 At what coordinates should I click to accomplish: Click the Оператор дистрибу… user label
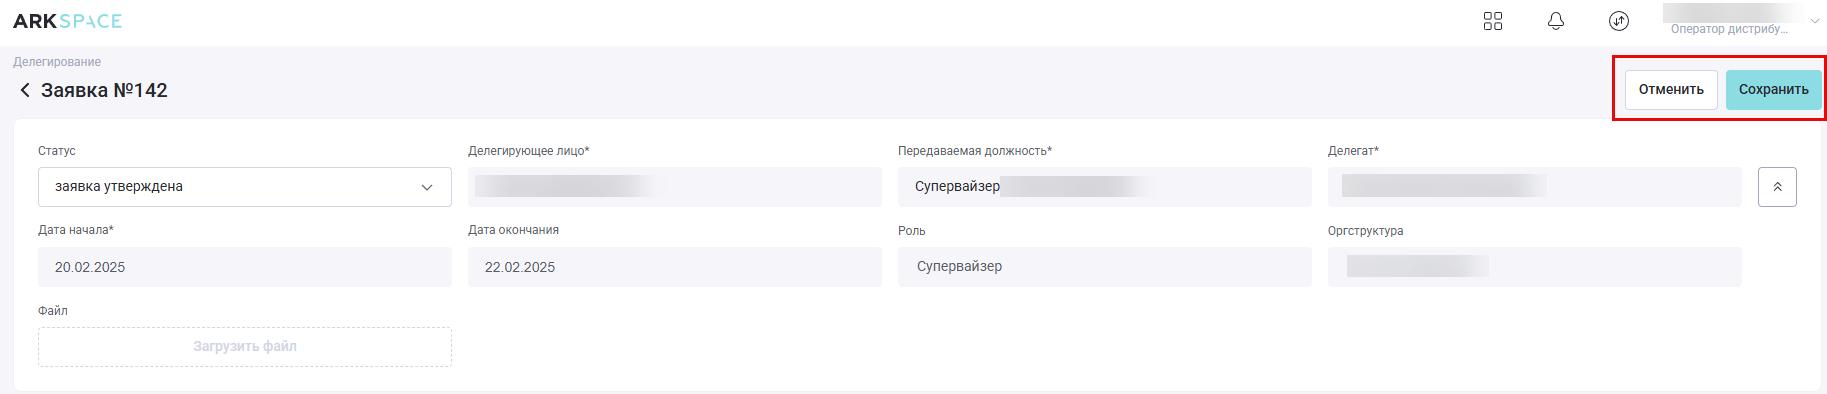click(x=1729, y=30)
